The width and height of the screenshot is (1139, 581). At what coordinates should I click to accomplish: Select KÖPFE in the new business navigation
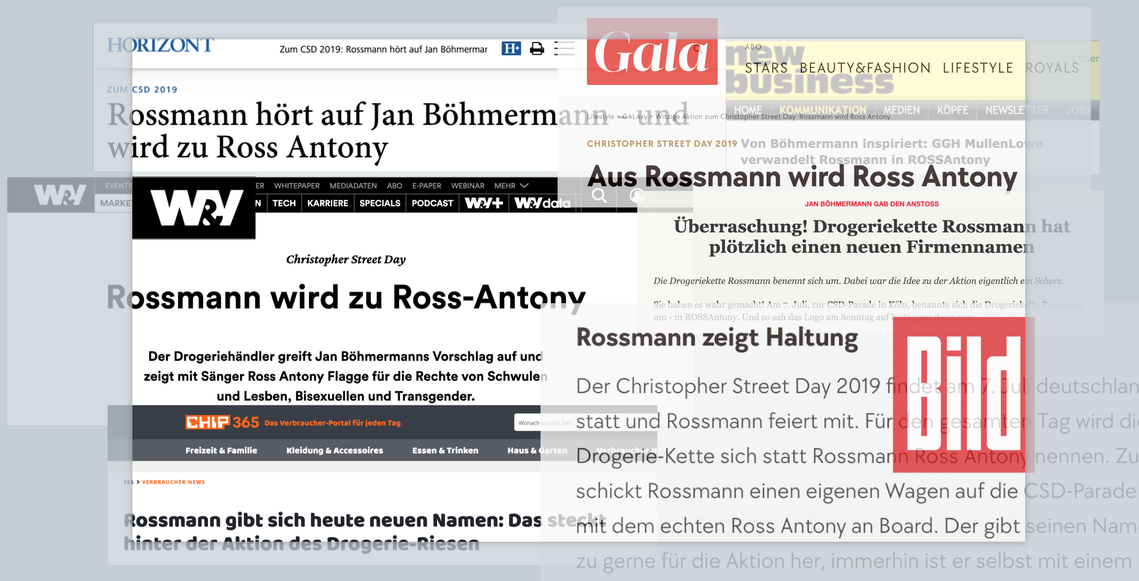point(952,110)
